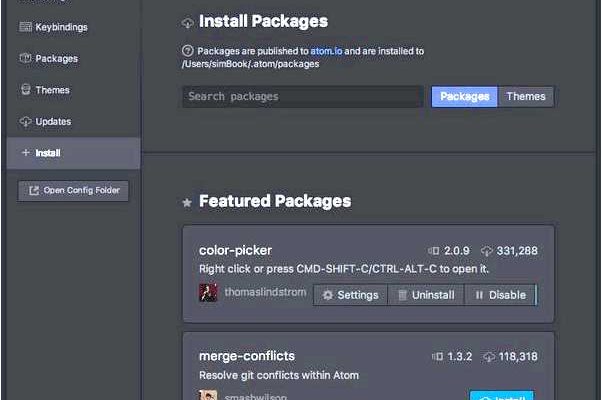Click the cloud icon next to Install Packages heading
The height and width of the screenshot is (400, 602).
pos(187,23)
